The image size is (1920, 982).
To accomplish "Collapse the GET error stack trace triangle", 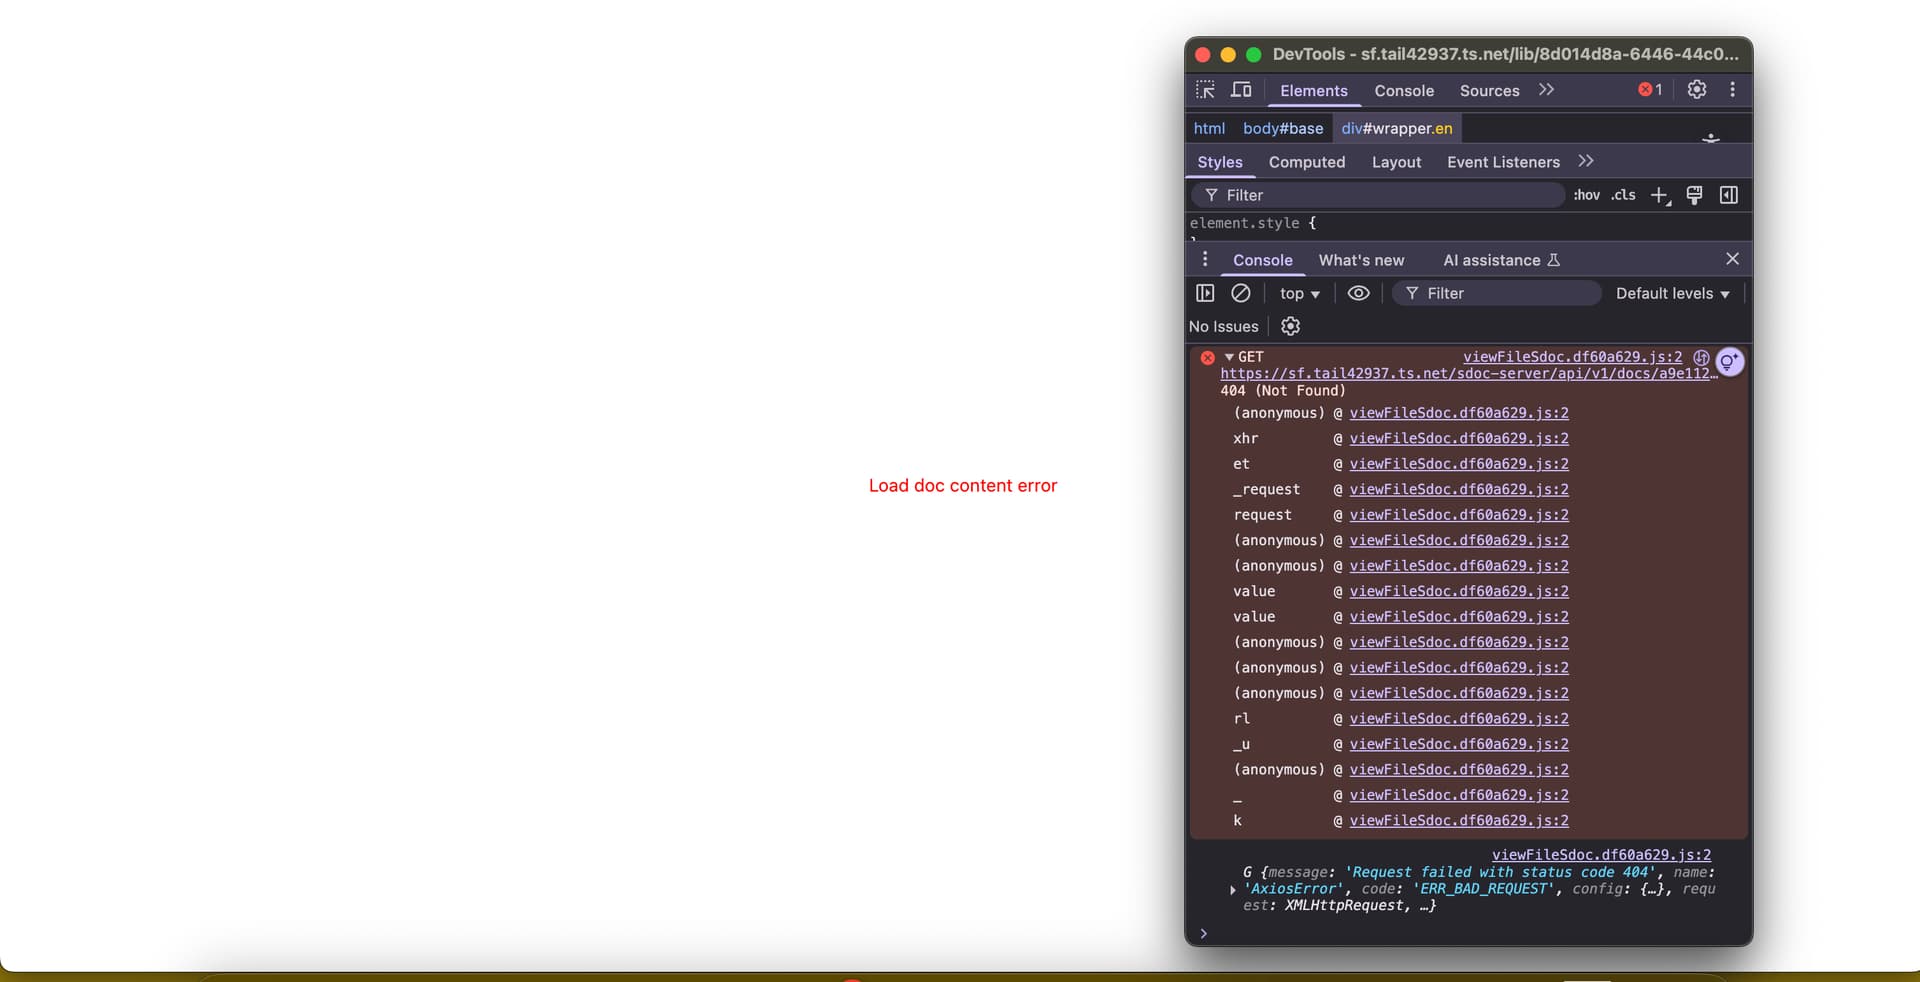I will pos(1229,357).
